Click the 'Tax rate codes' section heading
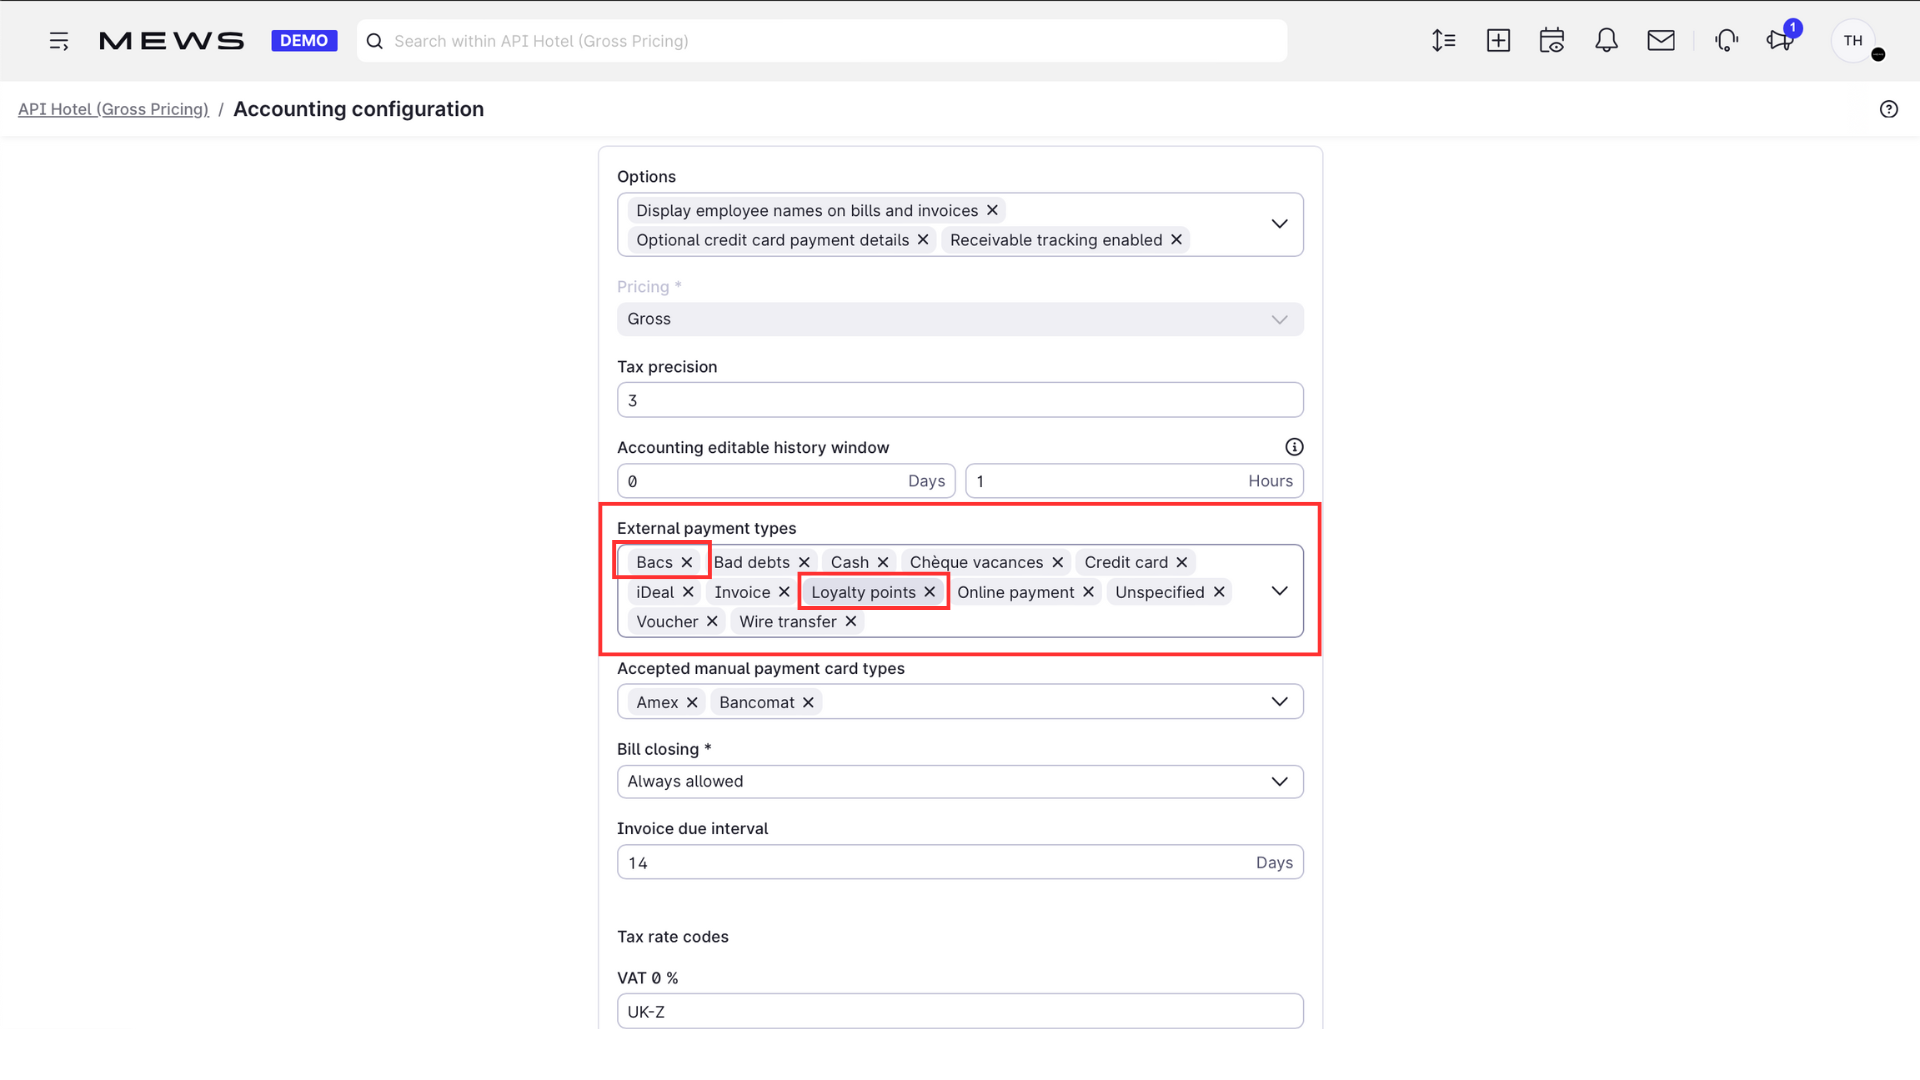 tap(673, 937)
